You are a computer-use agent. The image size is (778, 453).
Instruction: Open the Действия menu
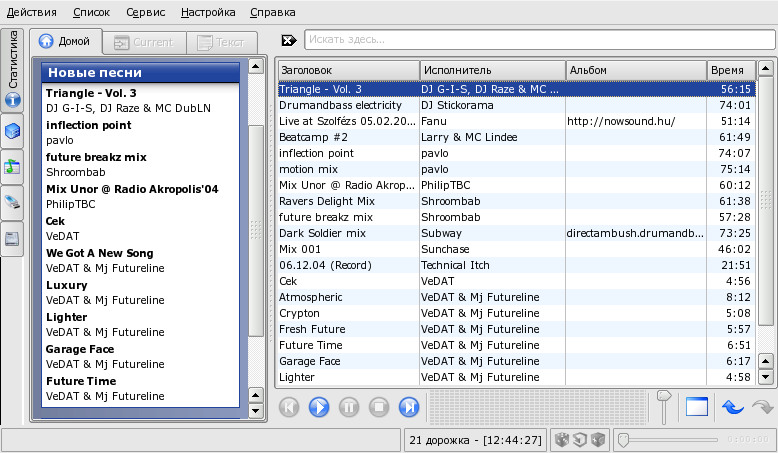(x=32, y=12)
